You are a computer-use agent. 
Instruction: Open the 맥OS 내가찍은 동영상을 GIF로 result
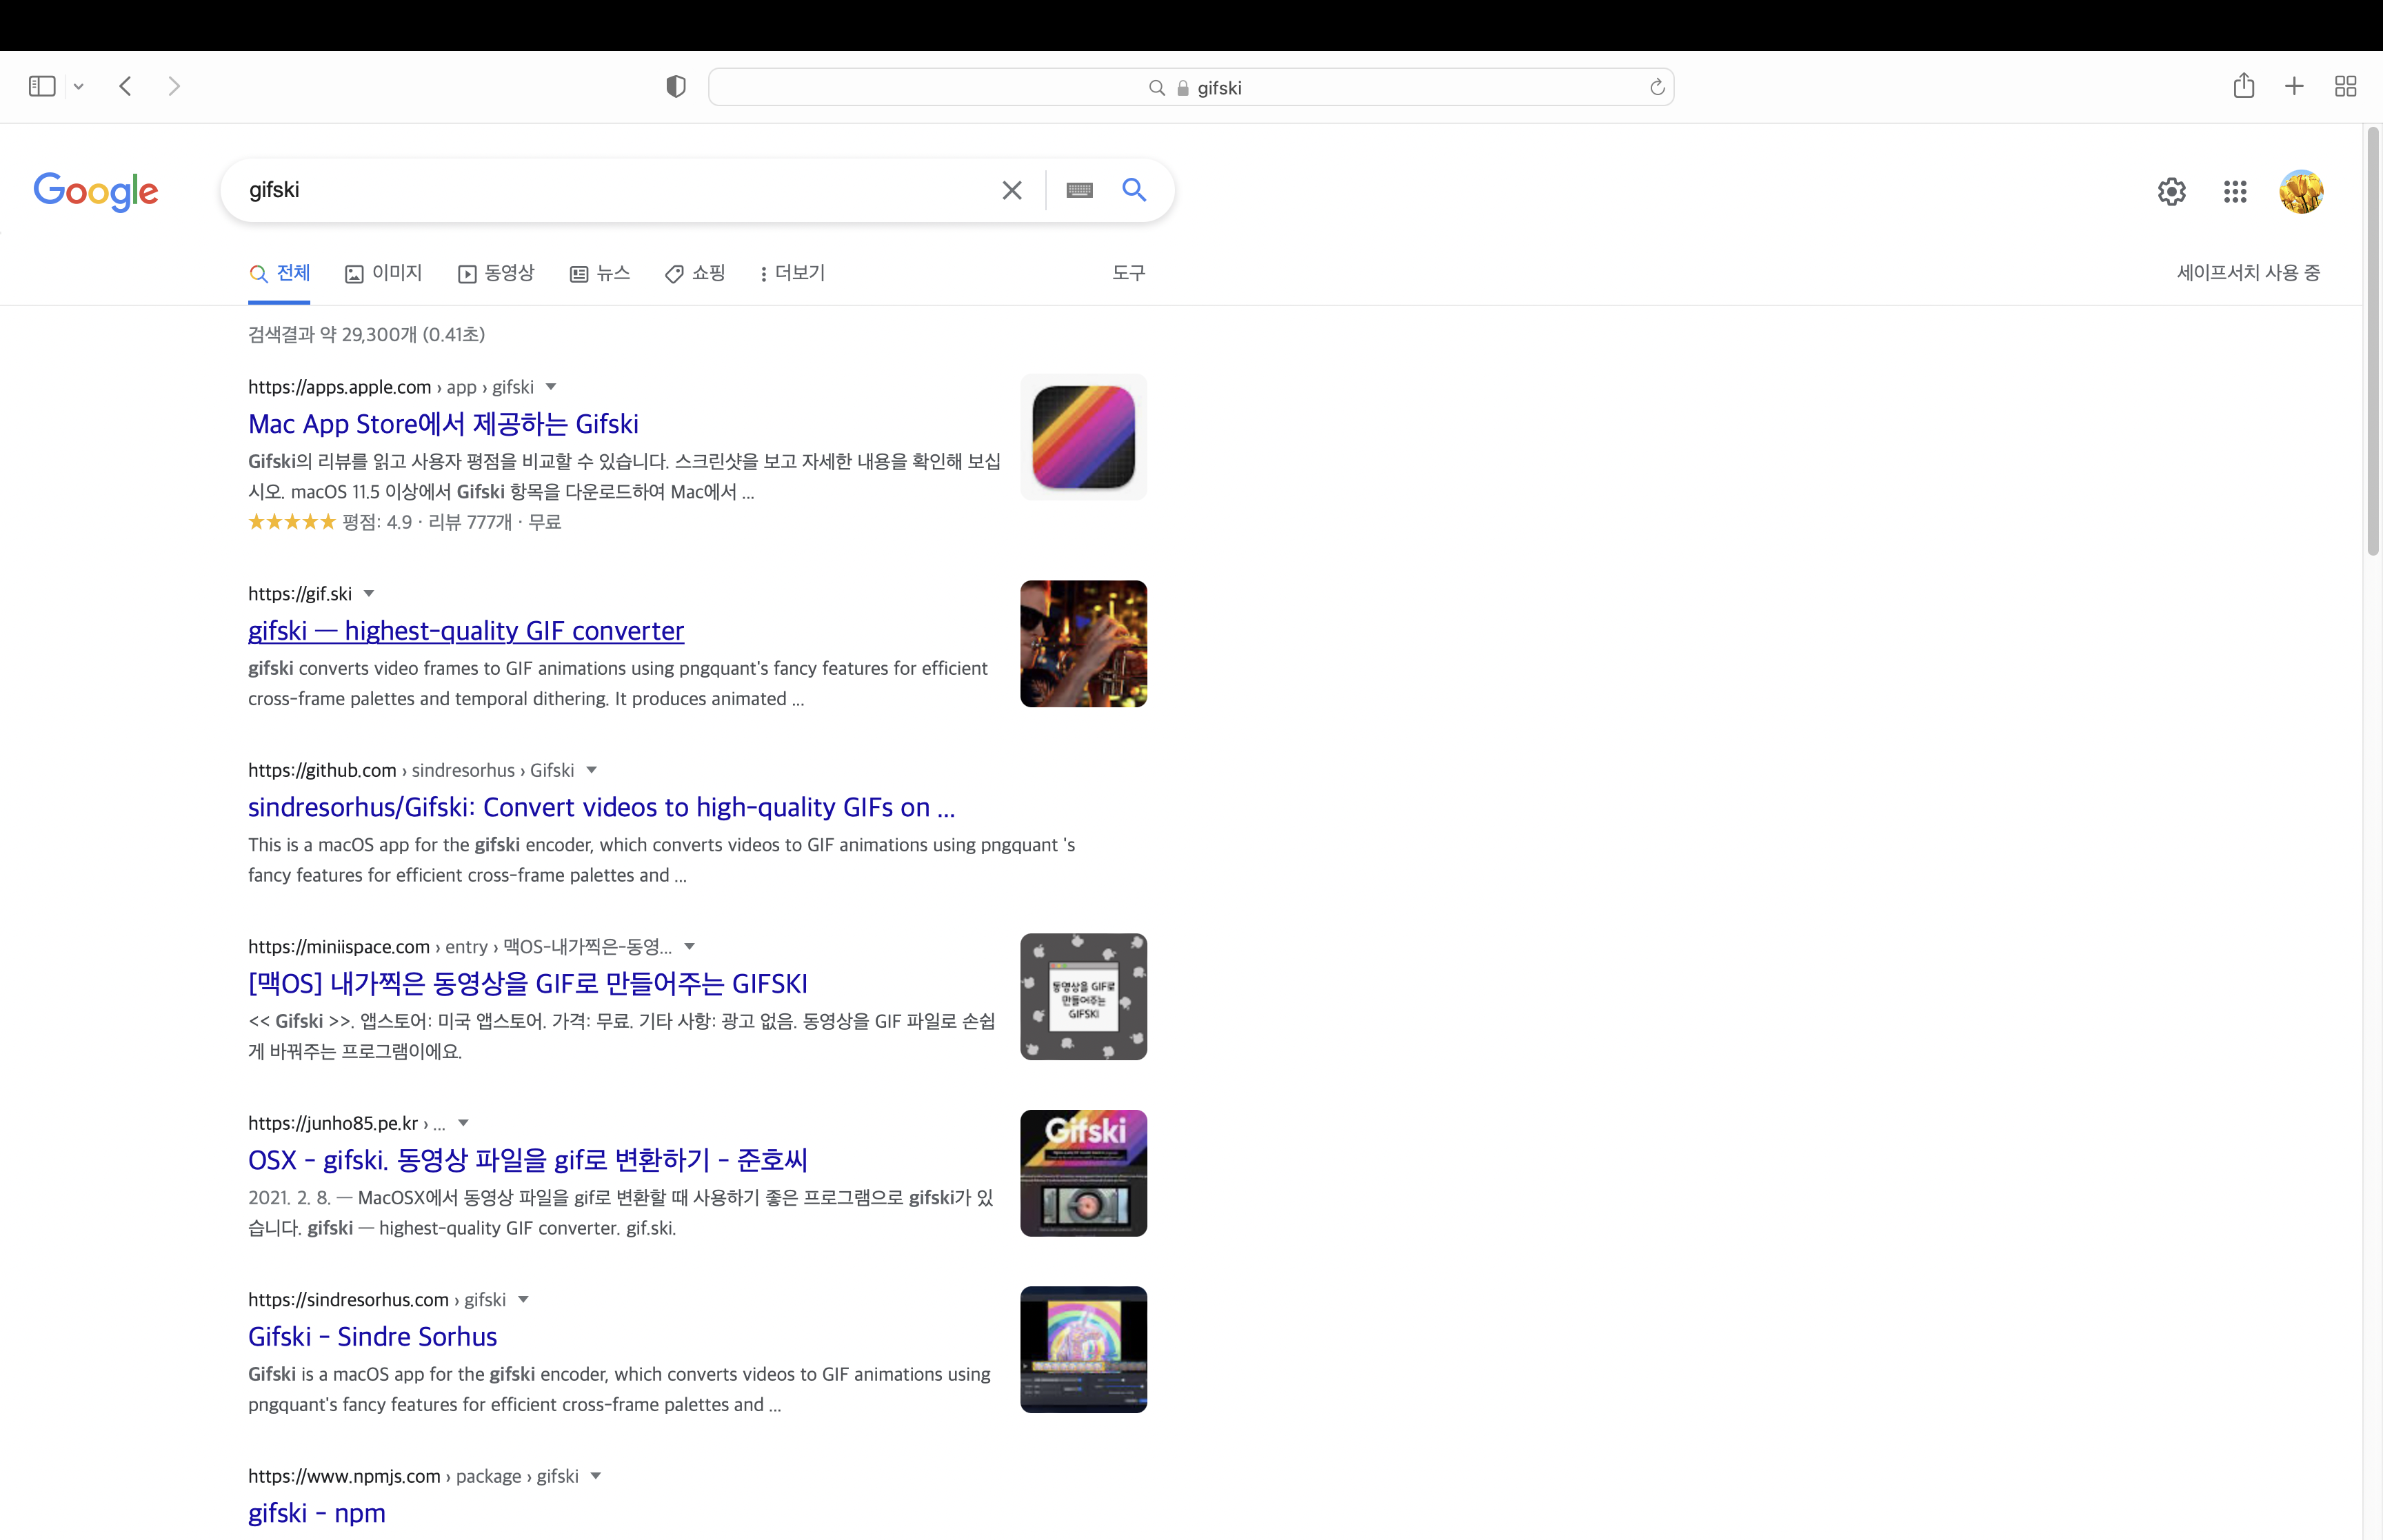(527, 984)
